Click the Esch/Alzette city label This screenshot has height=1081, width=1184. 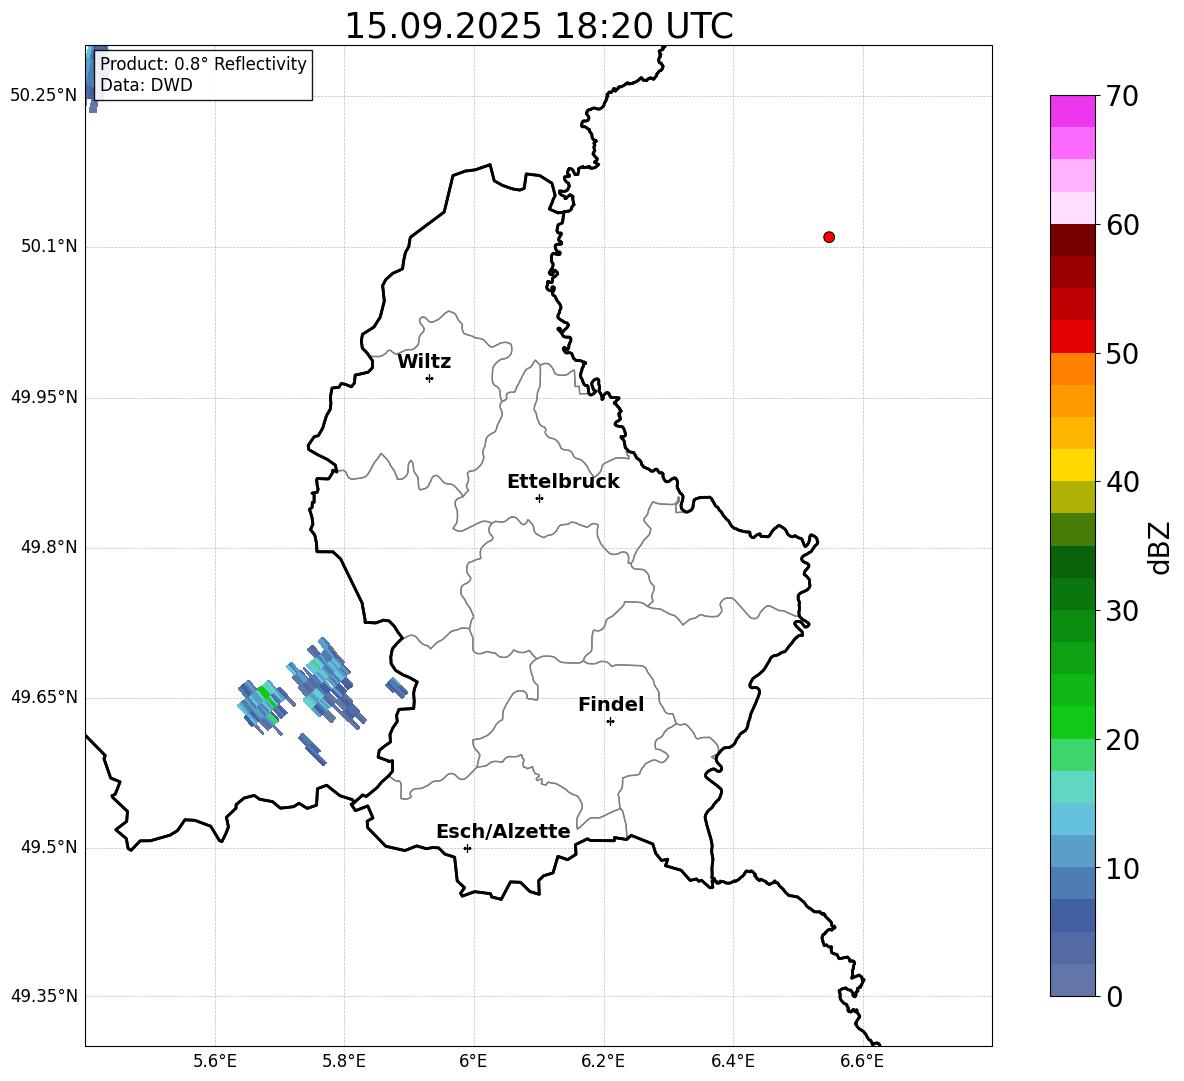503,831
